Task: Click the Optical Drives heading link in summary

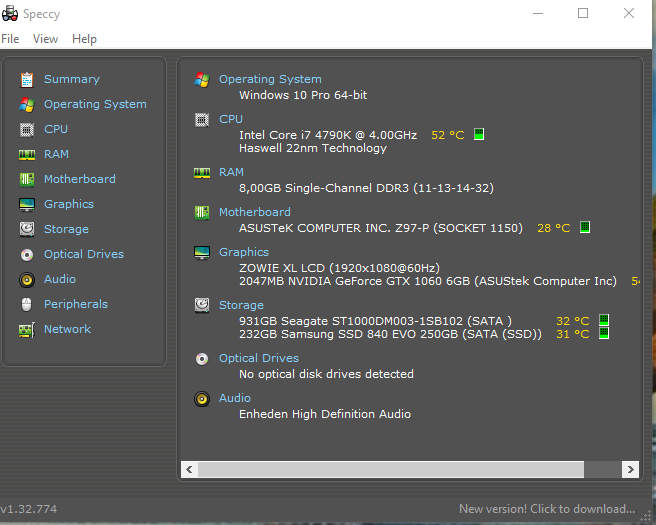Action: (259, 358)
